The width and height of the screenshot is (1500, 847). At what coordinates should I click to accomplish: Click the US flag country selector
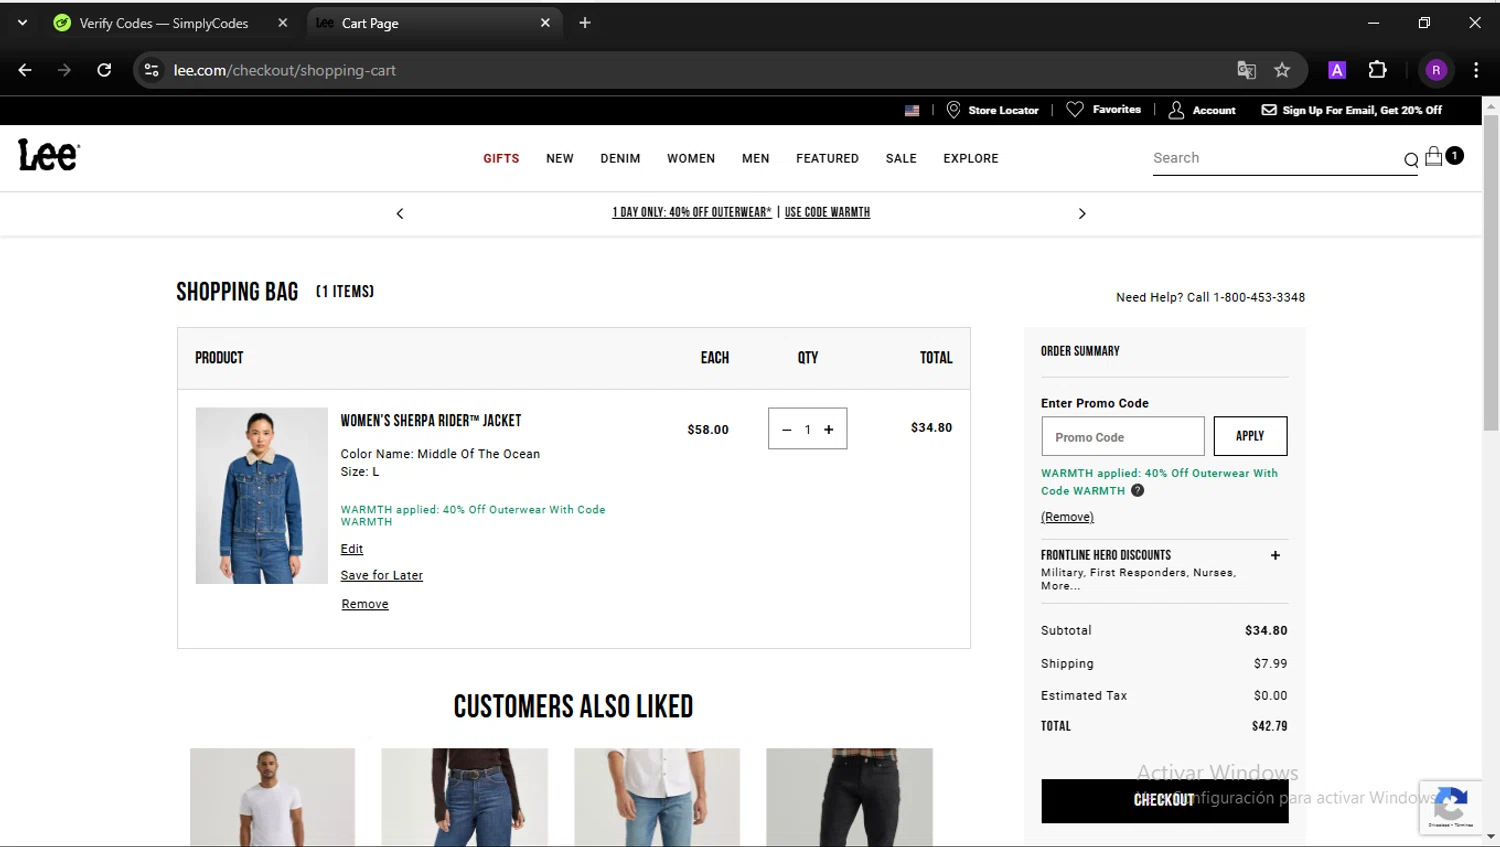click(912, 110)
